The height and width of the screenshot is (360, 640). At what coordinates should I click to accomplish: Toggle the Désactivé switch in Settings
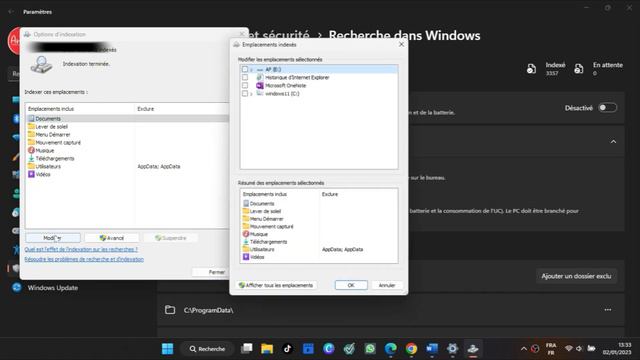click(607, 108)
